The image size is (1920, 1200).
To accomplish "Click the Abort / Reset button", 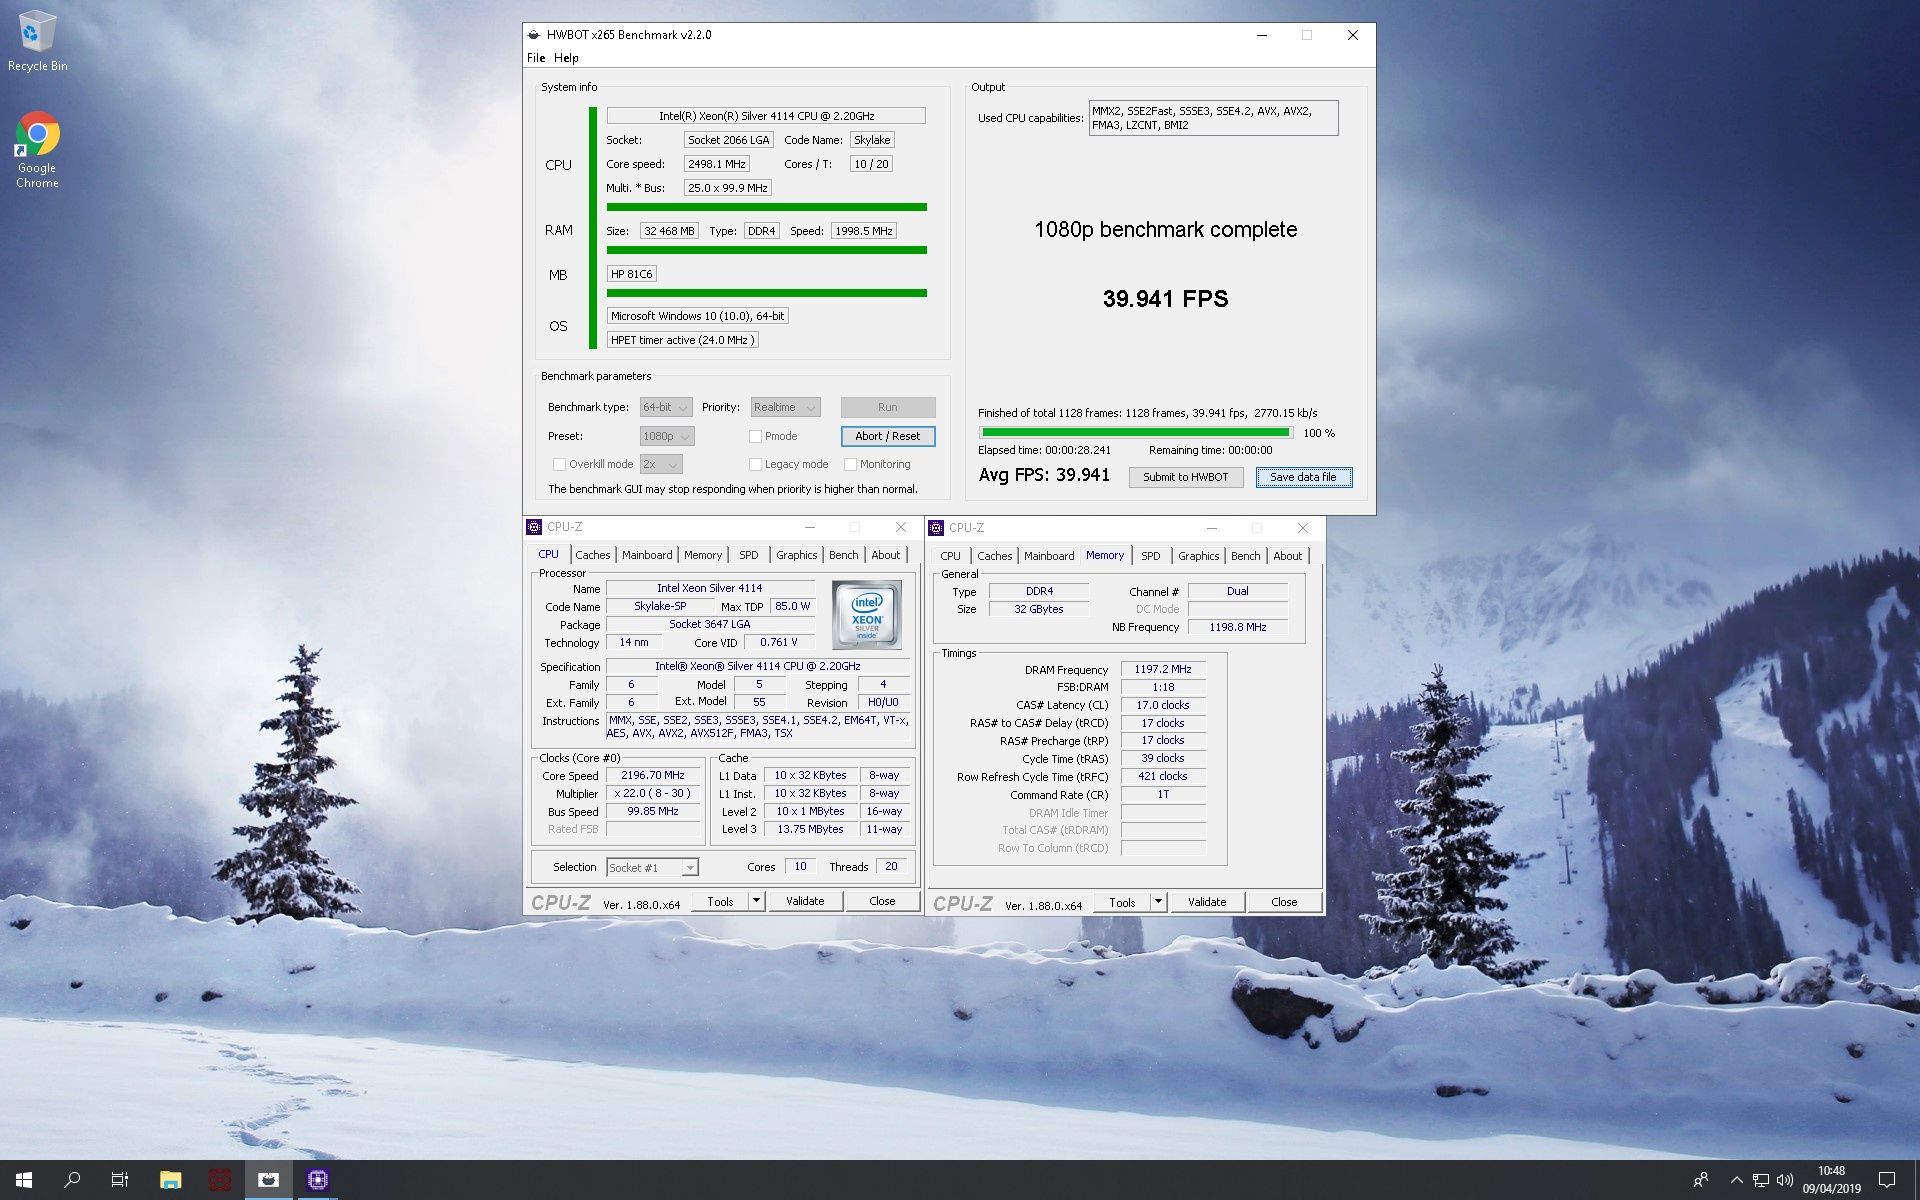I will click(888, 436).
